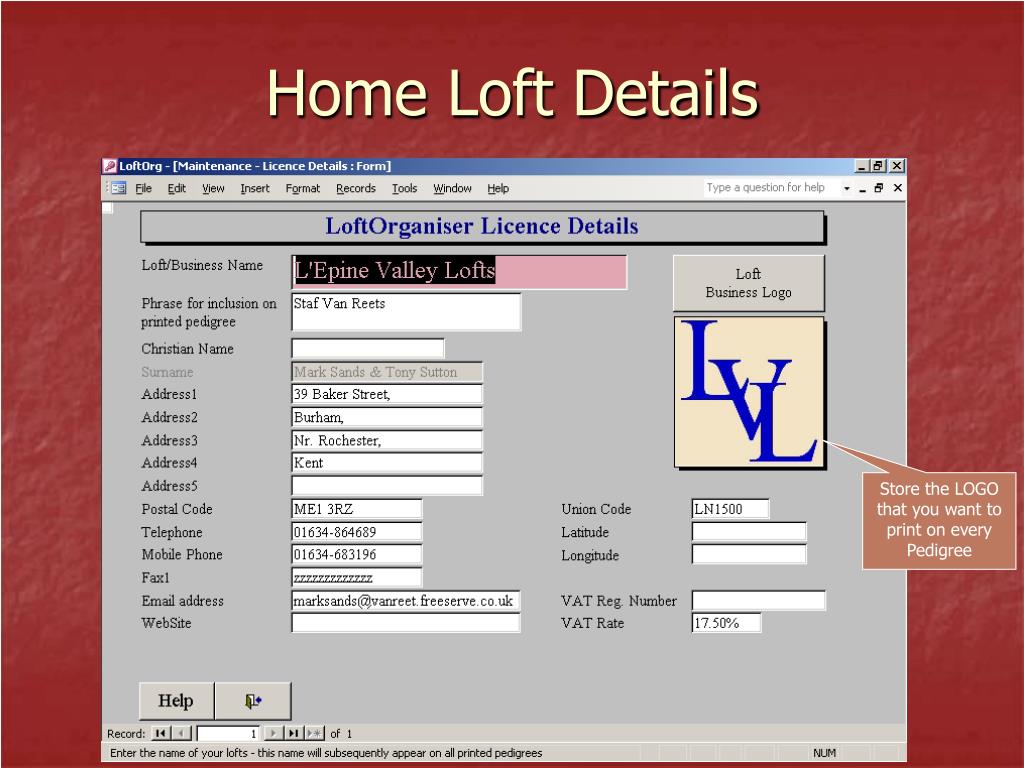1024x768 pixels.
Task: Click the Union Code field LN1500
Action: pos(730,509)
